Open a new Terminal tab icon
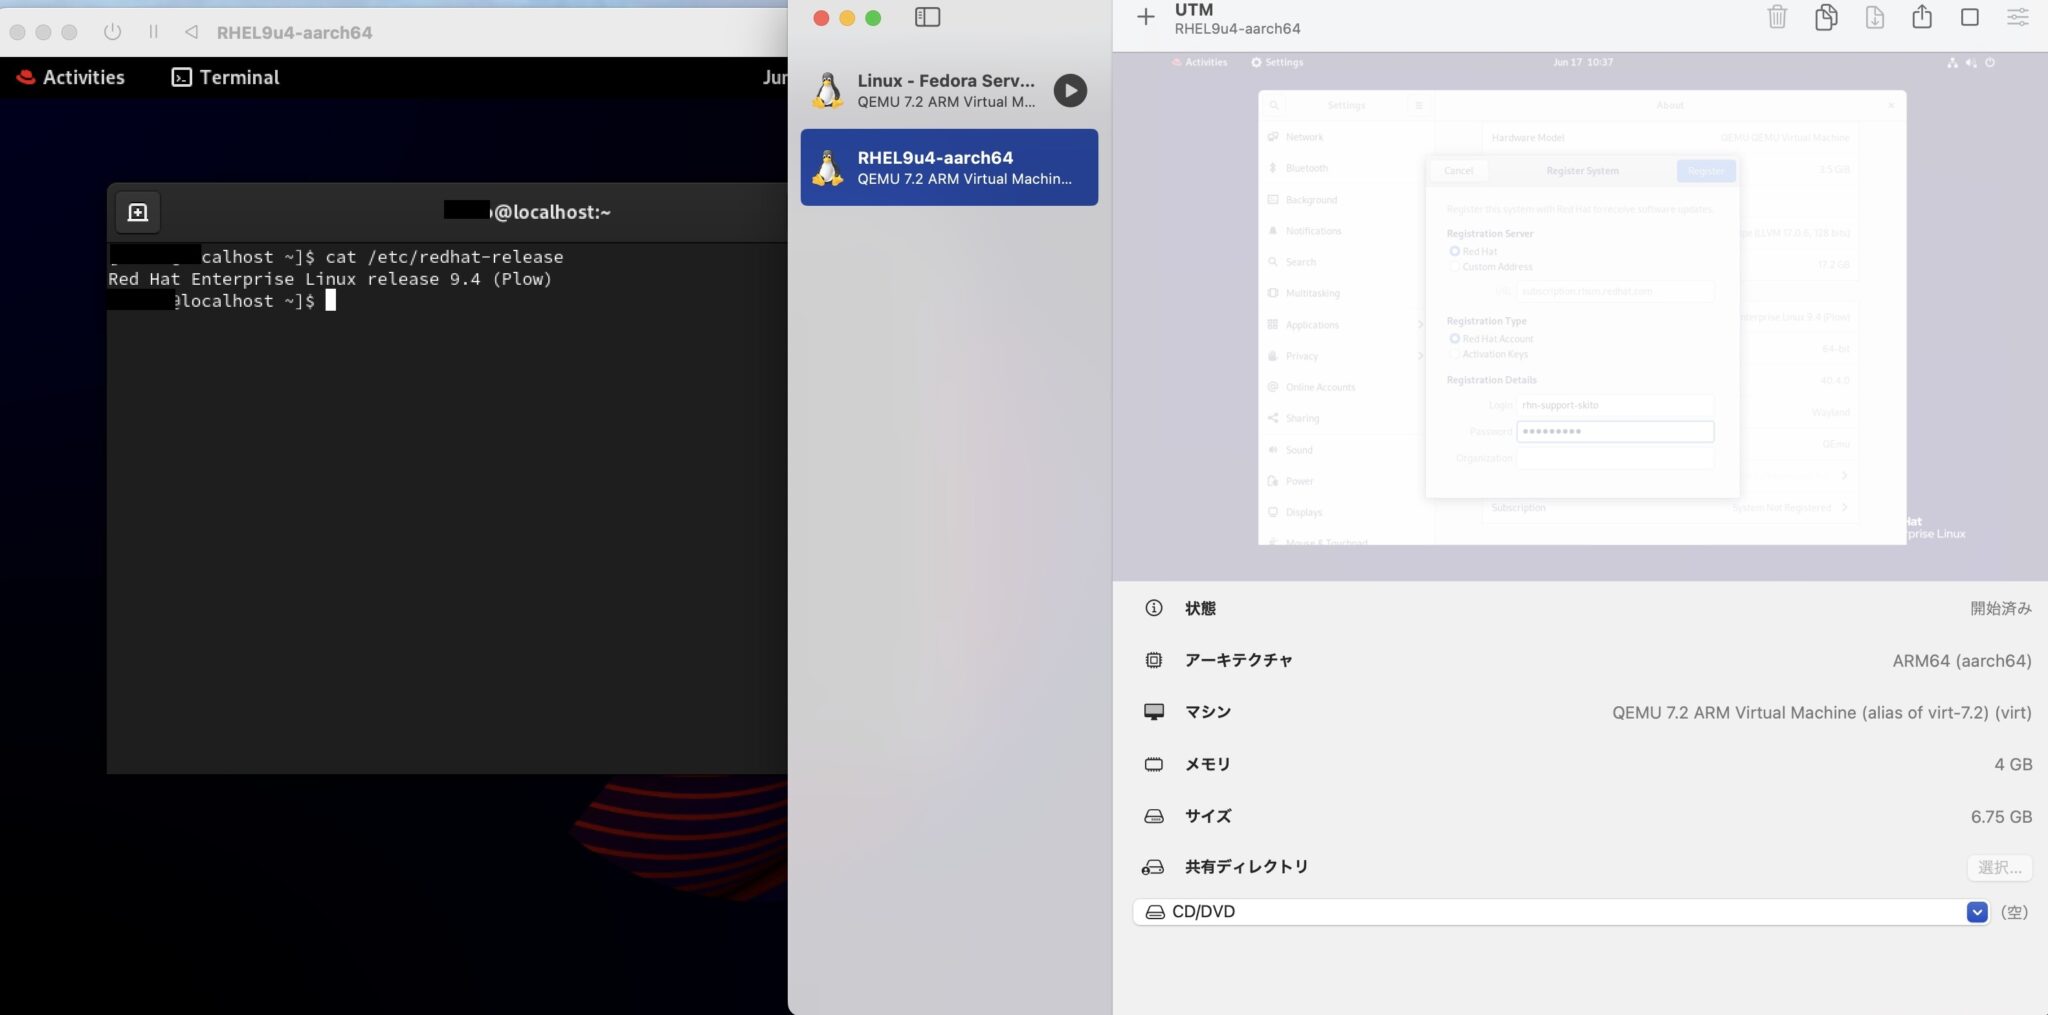Viewport: 2048px width, 1015px height. [x=137, y=211]
